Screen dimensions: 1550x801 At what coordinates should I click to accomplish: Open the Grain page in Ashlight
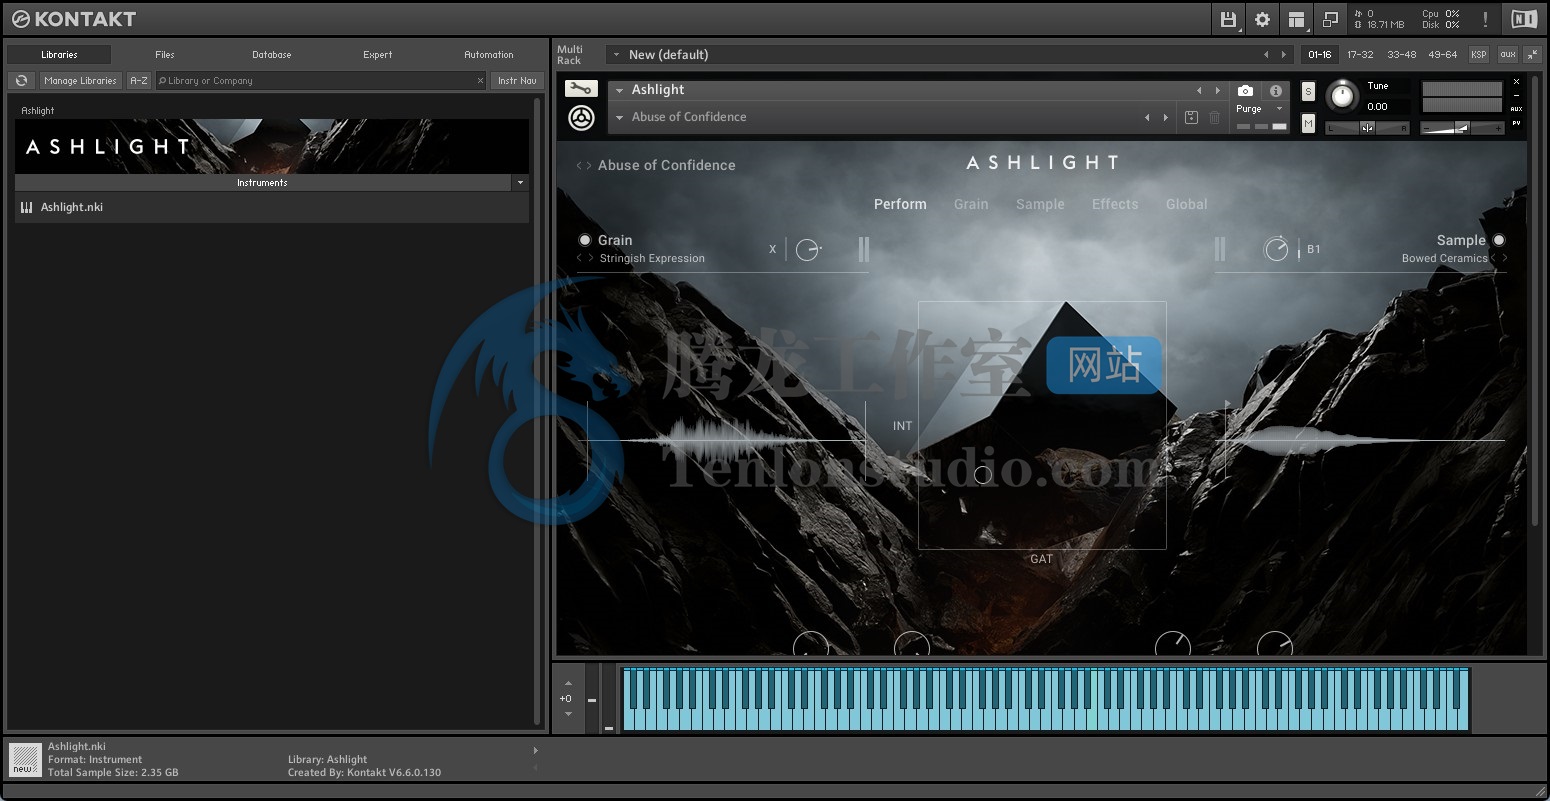(x=971, y=204)
